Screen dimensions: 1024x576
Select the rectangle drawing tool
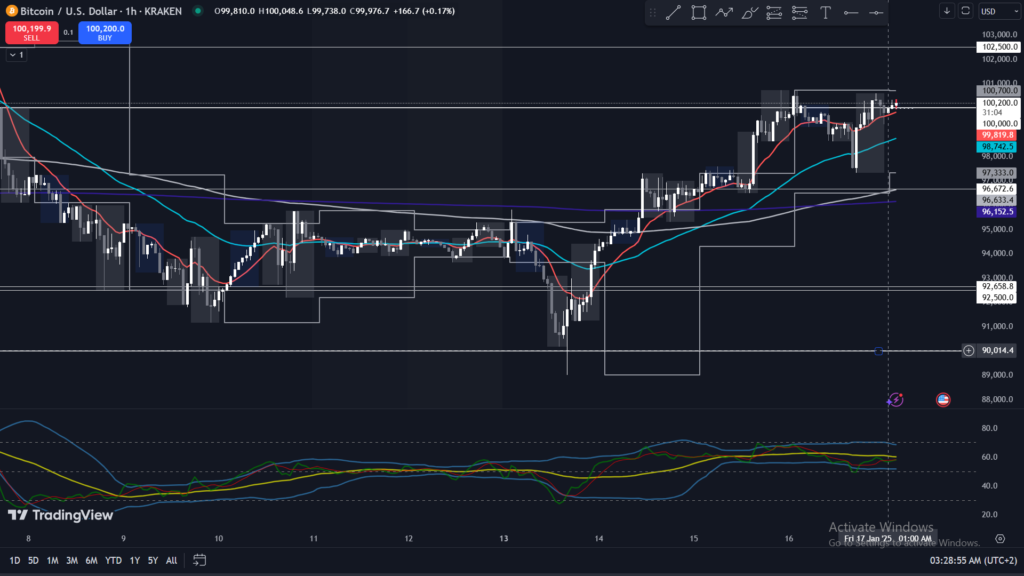698,12
